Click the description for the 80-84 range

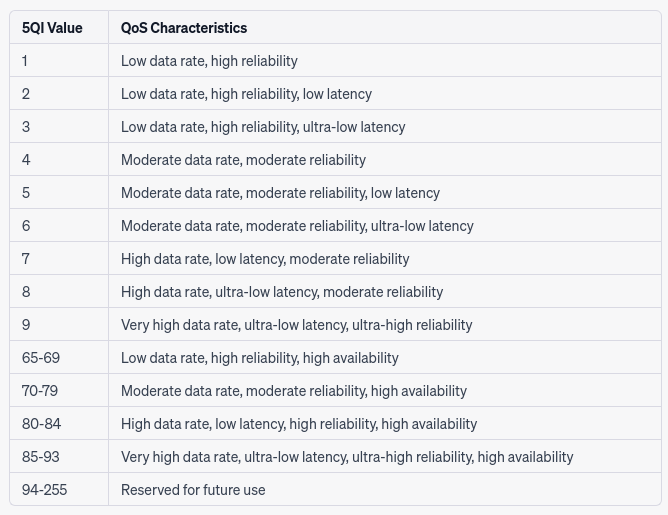299,424
